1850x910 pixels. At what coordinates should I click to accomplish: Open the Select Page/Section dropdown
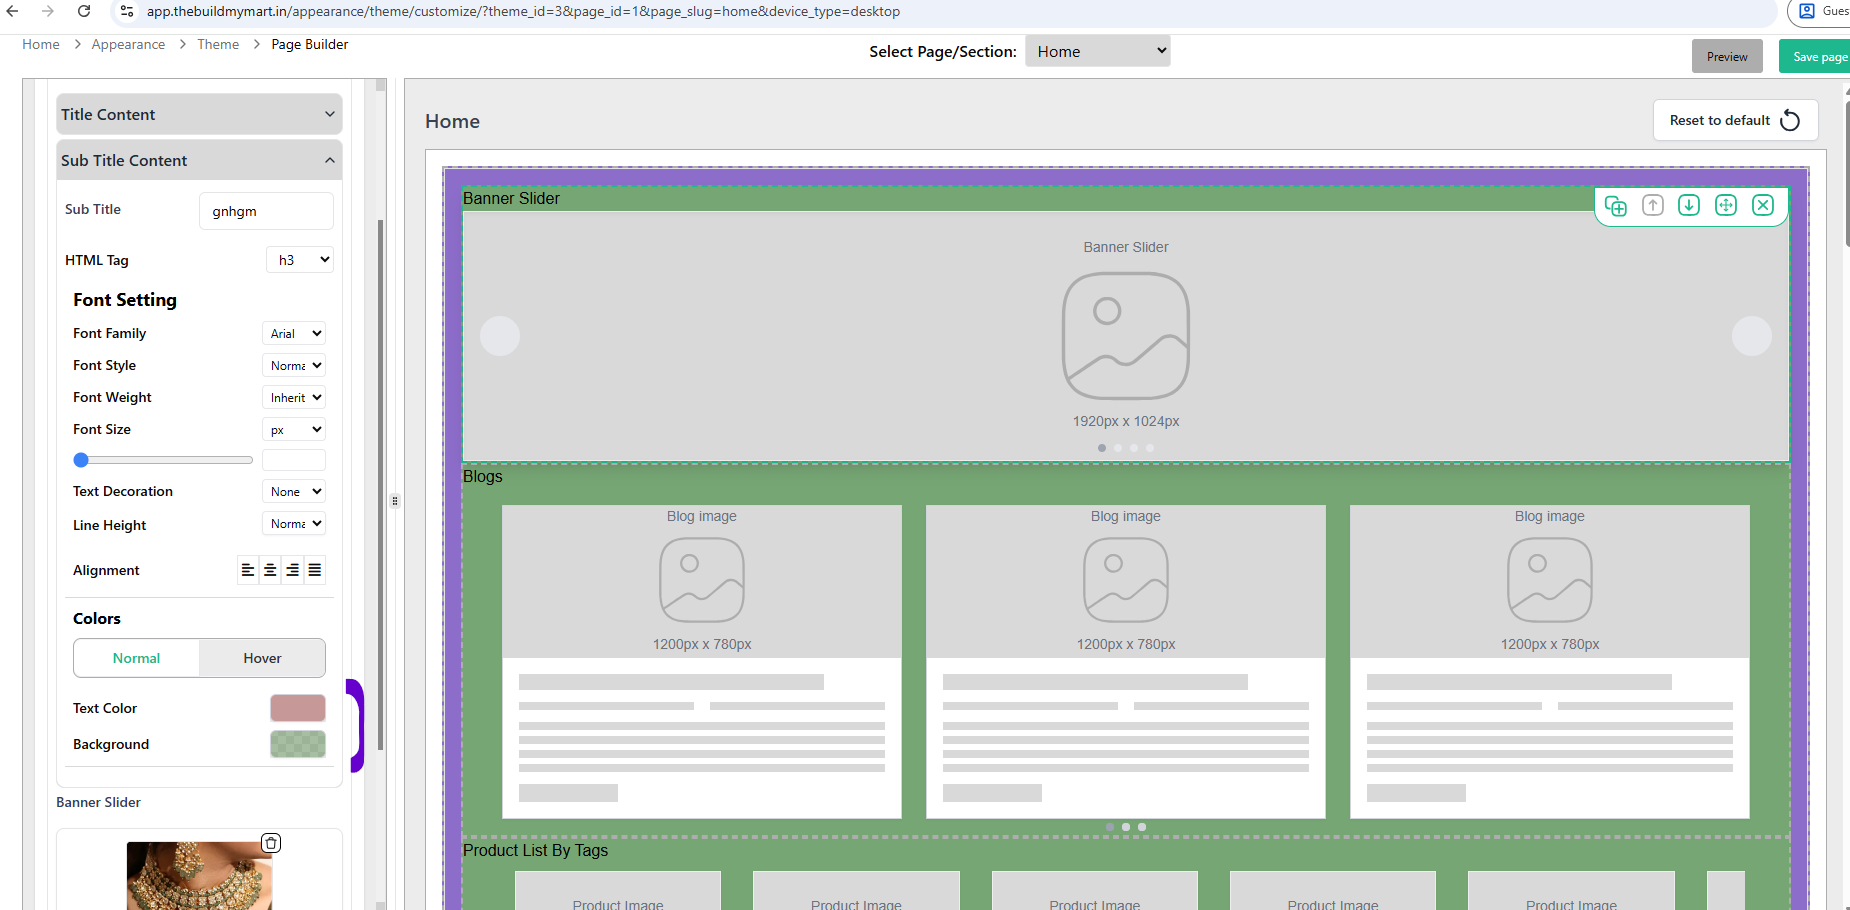tap(1098, 51)
